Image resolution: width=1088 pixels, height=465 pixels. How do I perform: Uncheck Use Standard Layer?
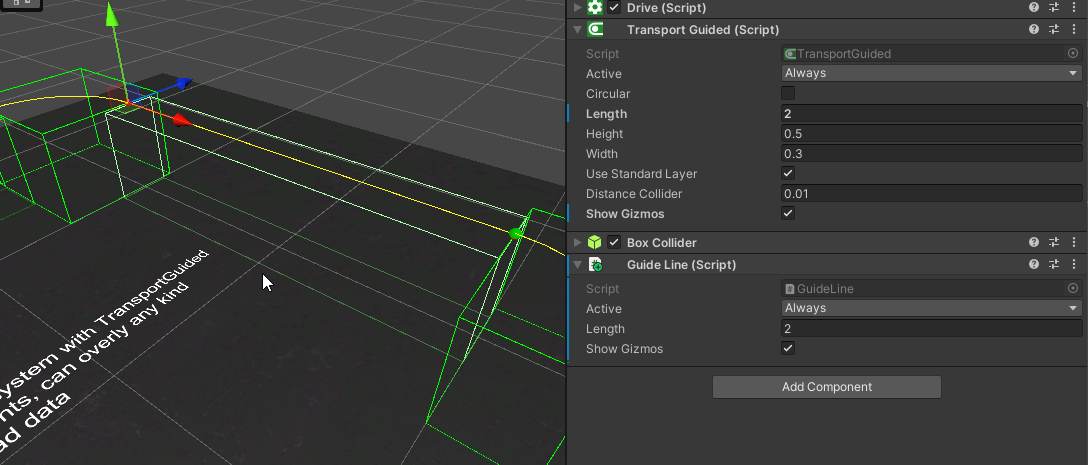(x=788, y=174)
